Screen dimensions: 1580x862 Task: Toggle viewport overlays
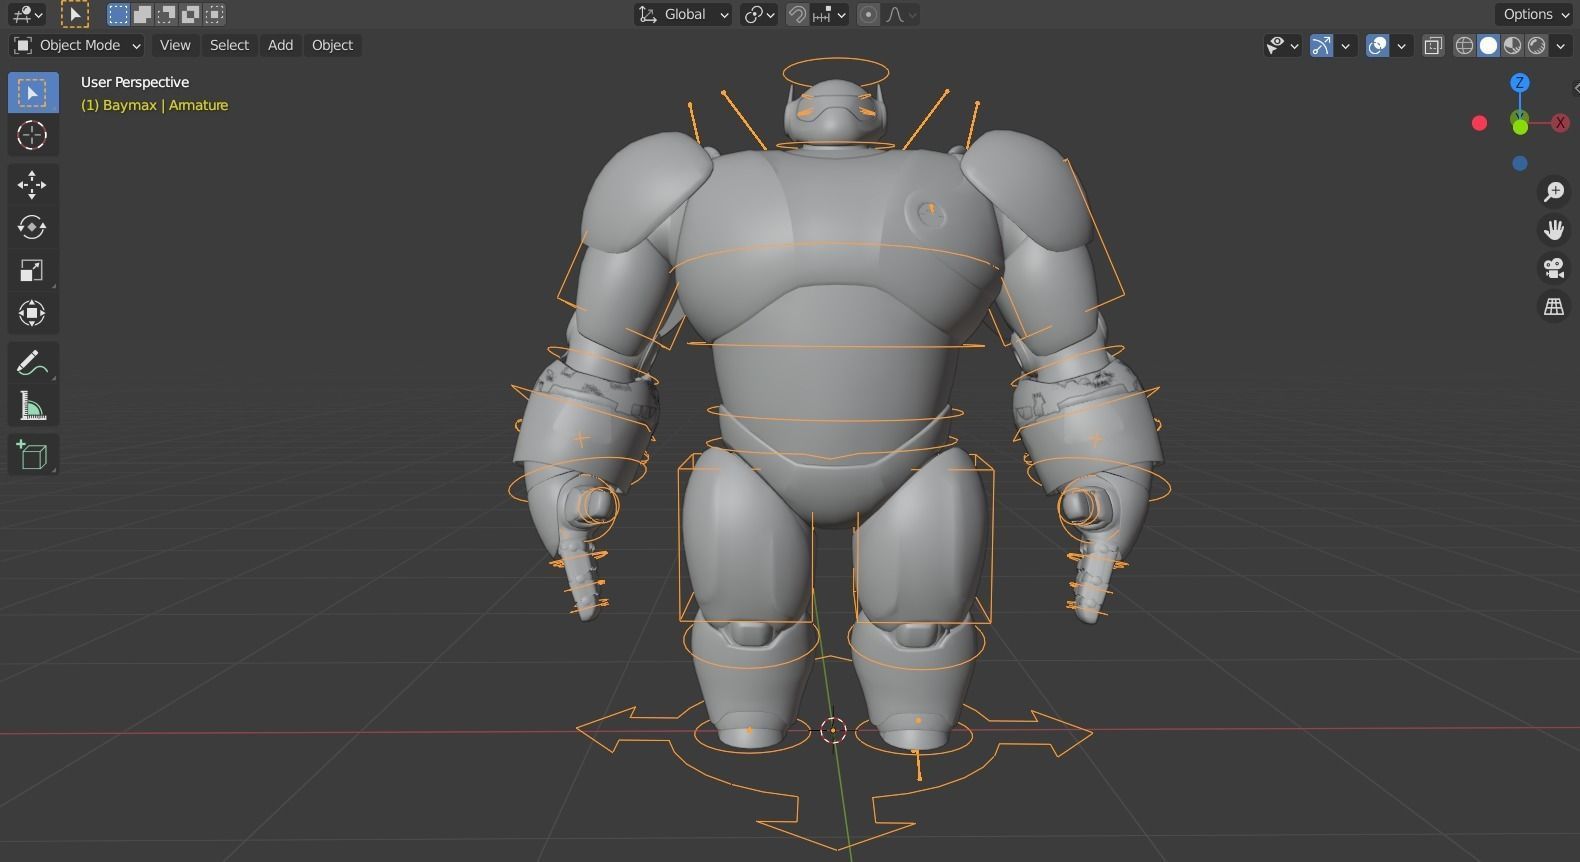pos(1377,45)
